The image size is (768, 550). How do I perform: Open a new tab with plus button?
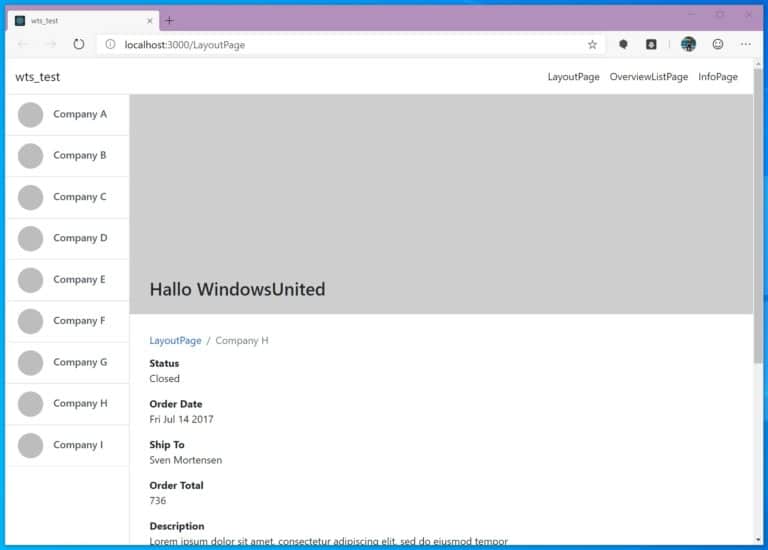pos(169,21)
